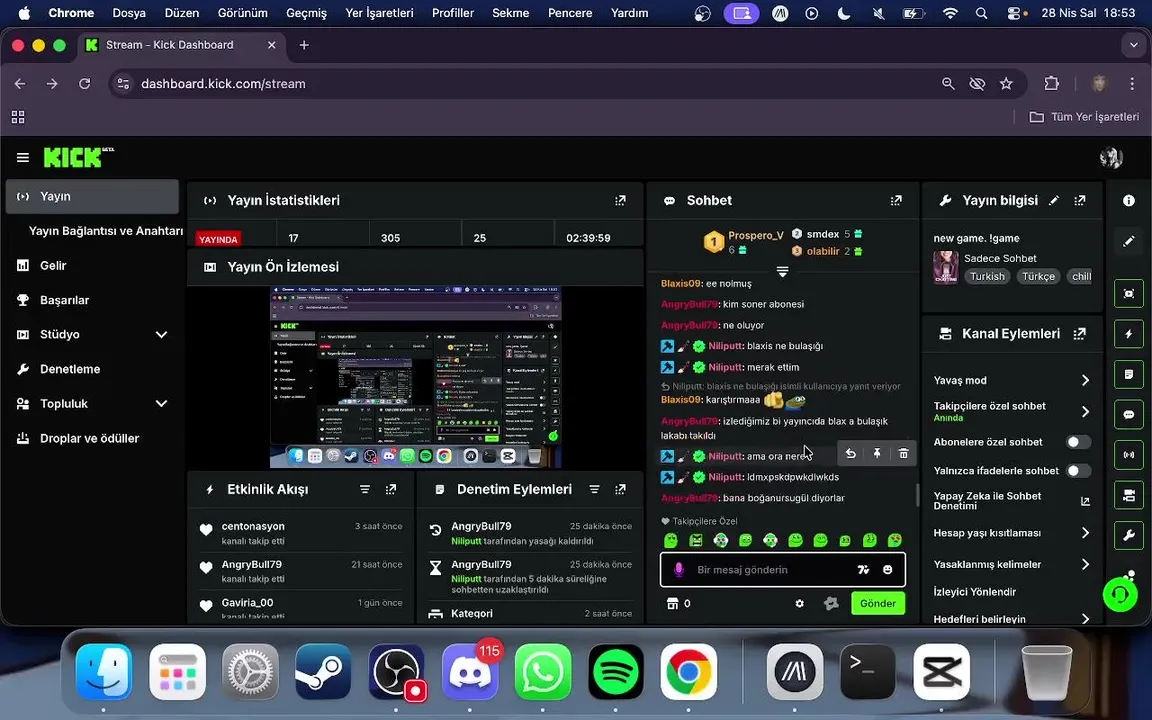Image resolution: width=1152 pixels, height=720 pixels.
Task: Pop out the Denetim Eylemleri panel
Action: 620,489
